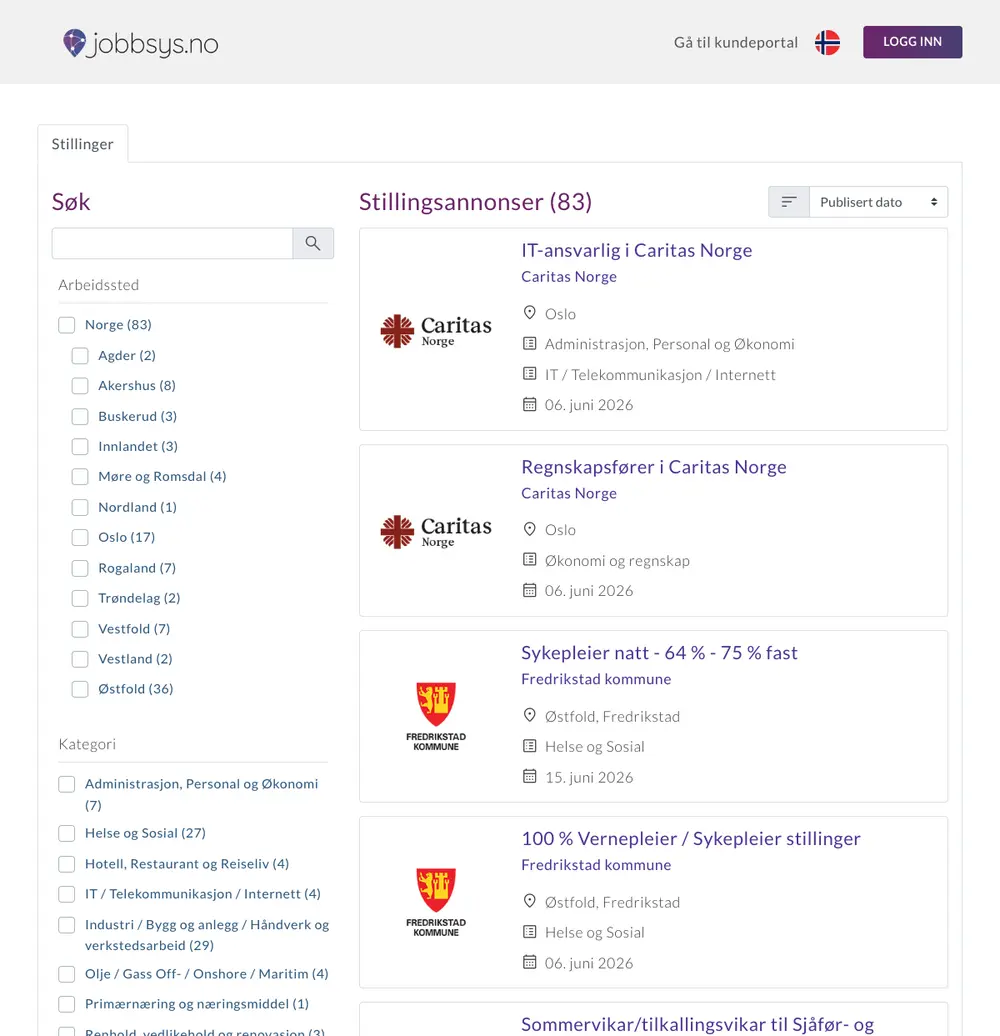Screen dimensions: 1000x1036
Task: Tick the Trøndelag (2) checkbox
Action: pos(80,598)
